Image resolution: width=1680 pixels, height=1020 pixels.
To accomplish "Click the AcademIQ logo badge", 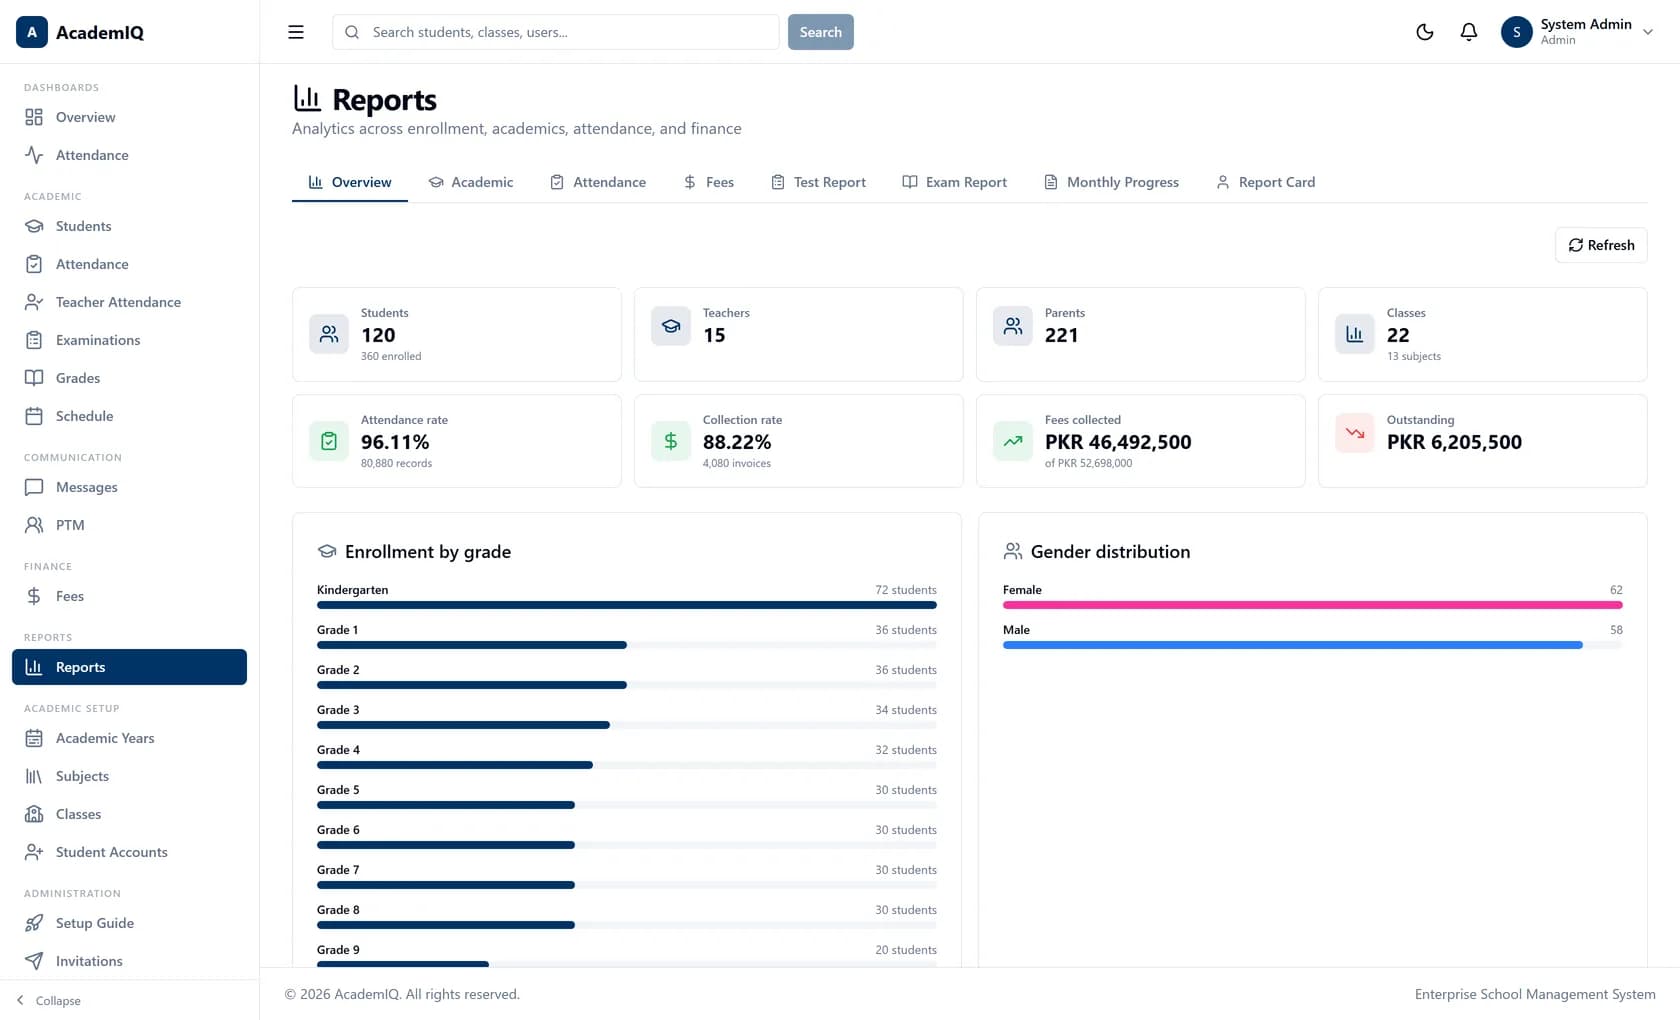I will point(32,32).
